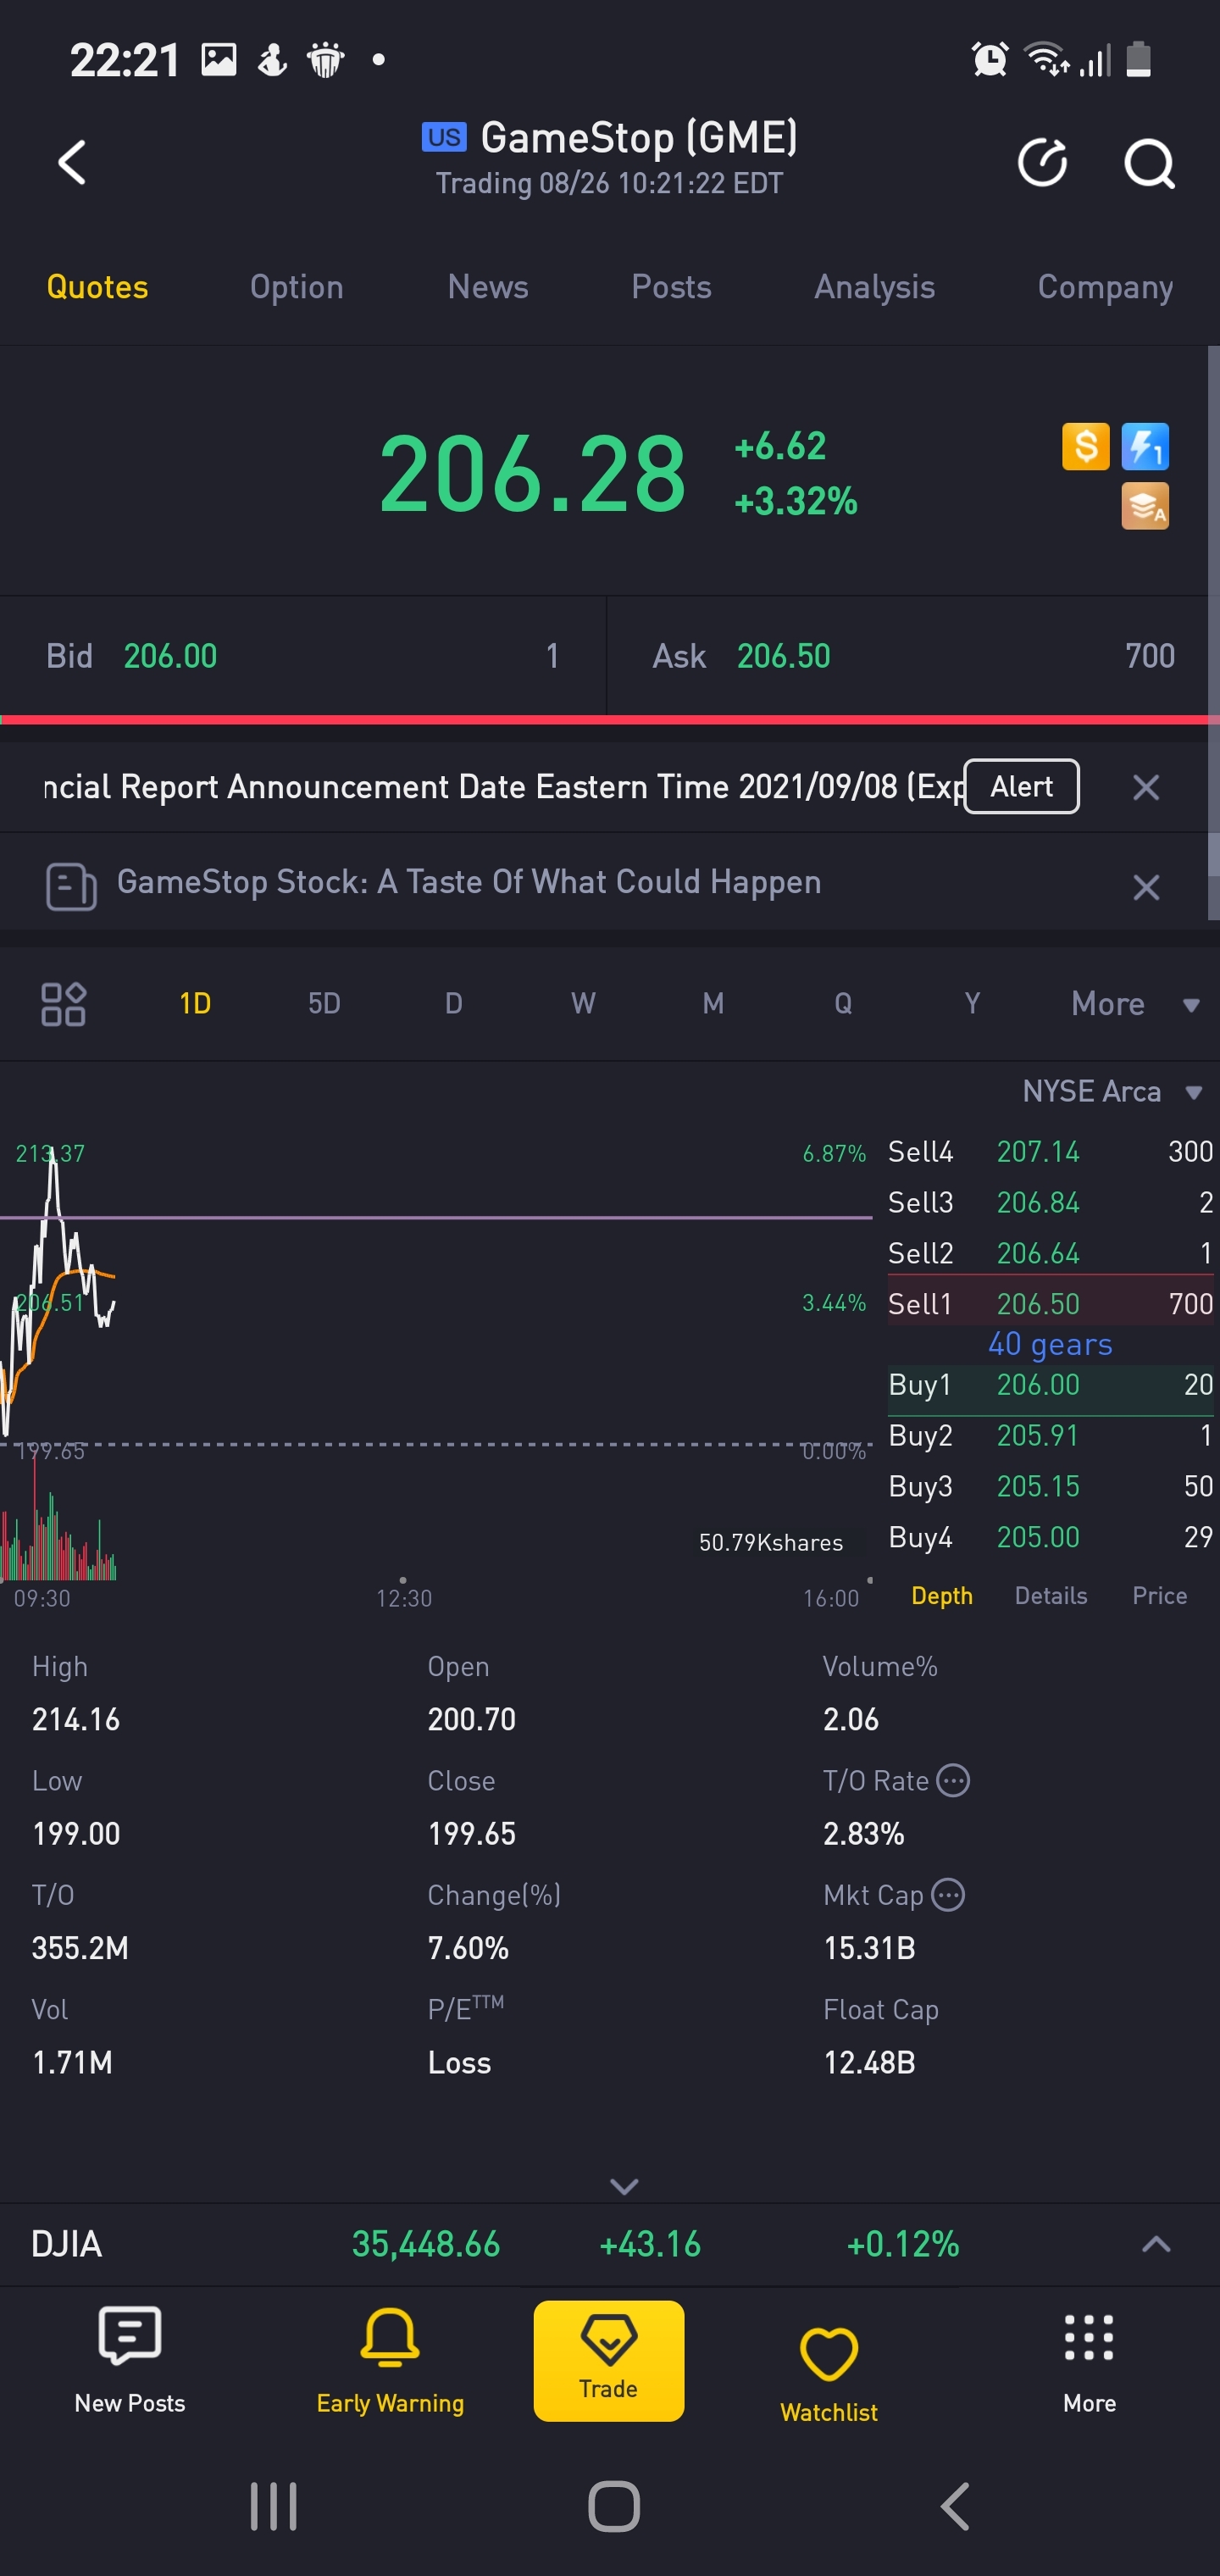Open the NYSE Arca exchange dropdown
The width and height of the screenshot is (1220, 2576).
(1110, 1092)
